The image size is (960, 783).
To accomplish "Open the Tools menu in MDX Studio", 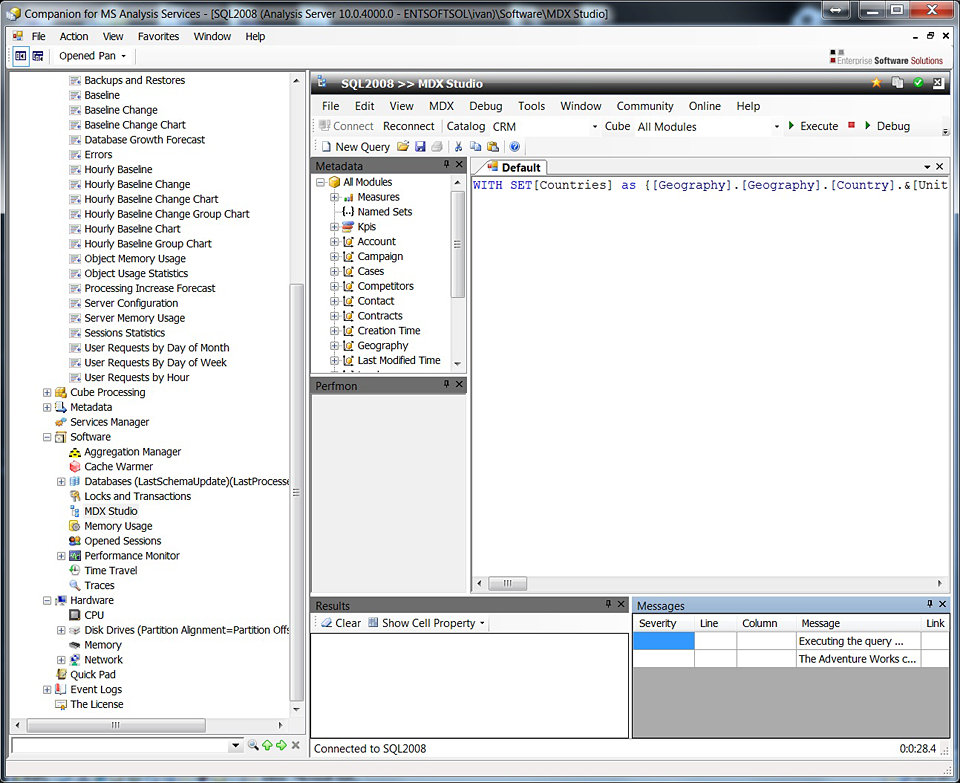I will click(x=531, y=106).
